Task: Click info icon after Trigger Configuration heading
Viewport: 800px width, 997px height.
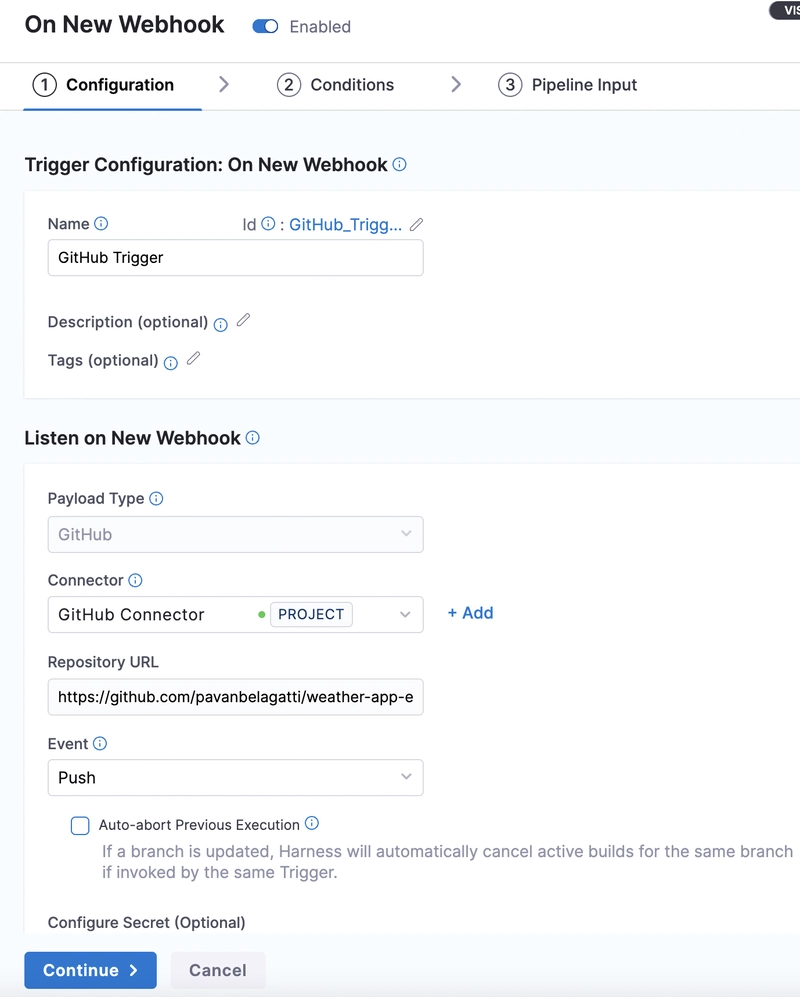Action: point(399,165)
